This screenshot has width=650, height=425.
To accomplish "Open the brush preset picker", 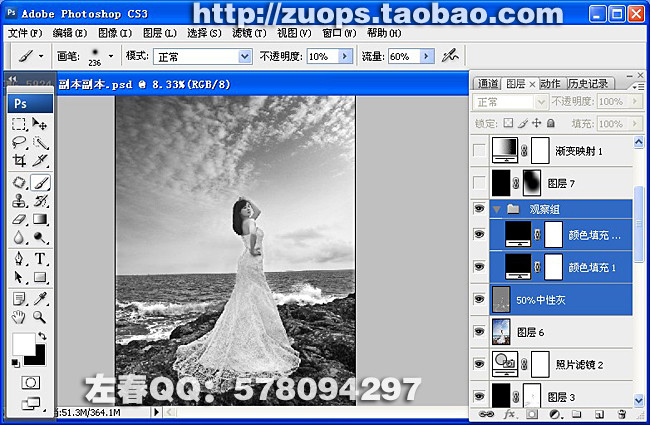I will [x=111, y=56].
